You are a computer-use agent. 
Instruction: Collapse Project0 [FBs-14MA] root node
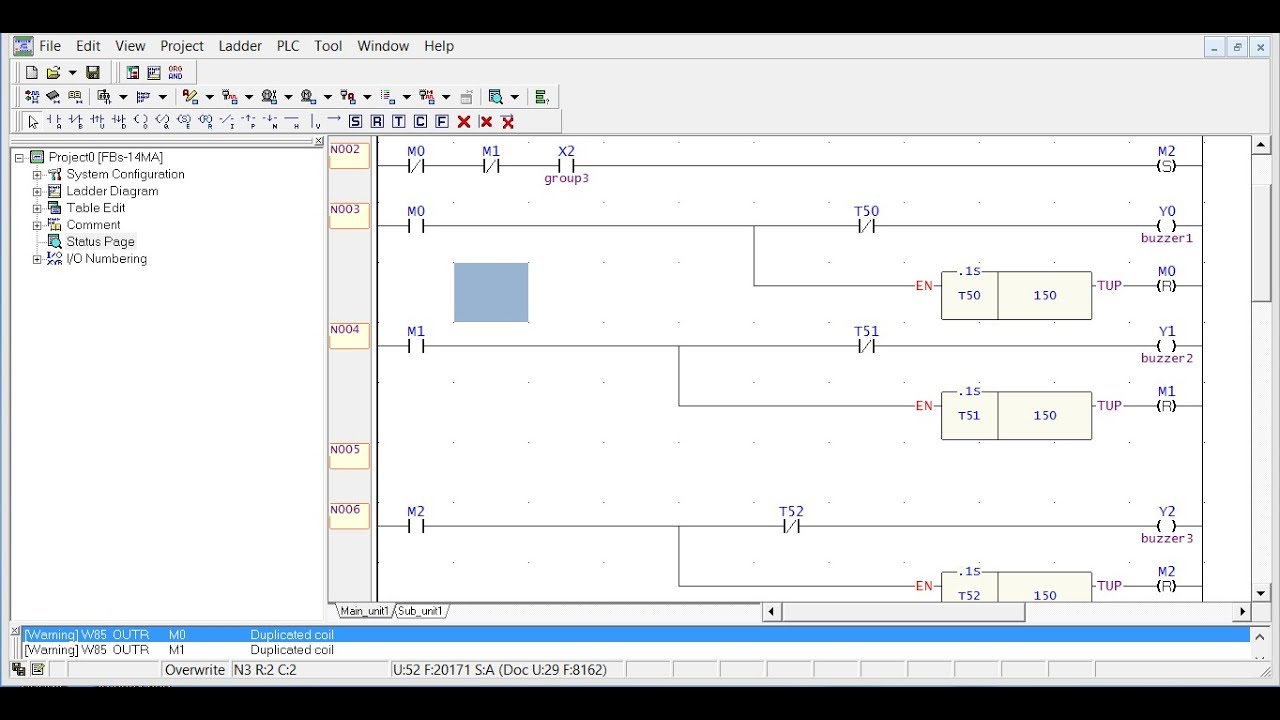click(19, 157)
